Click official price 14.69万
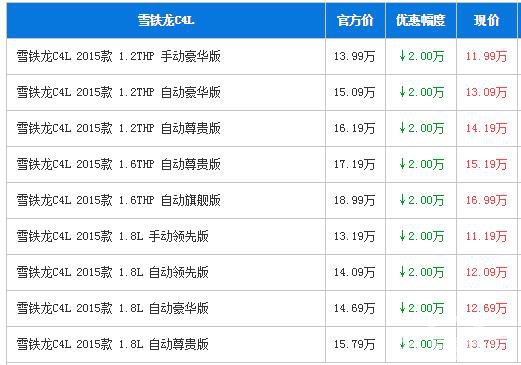The image size is (521, 365). [x=354, y=308]
